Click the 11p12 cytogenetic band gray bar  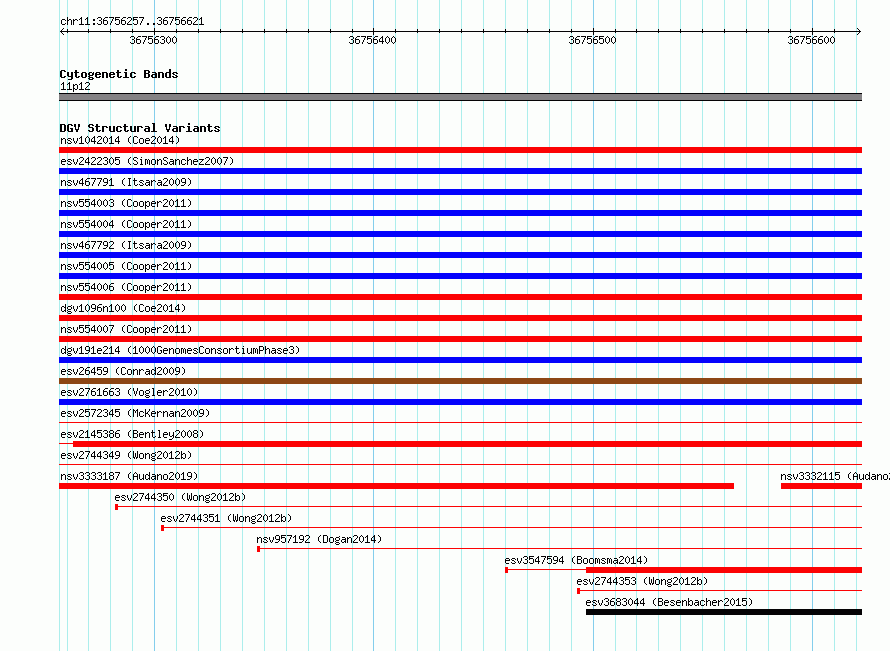tap(460, 97)
